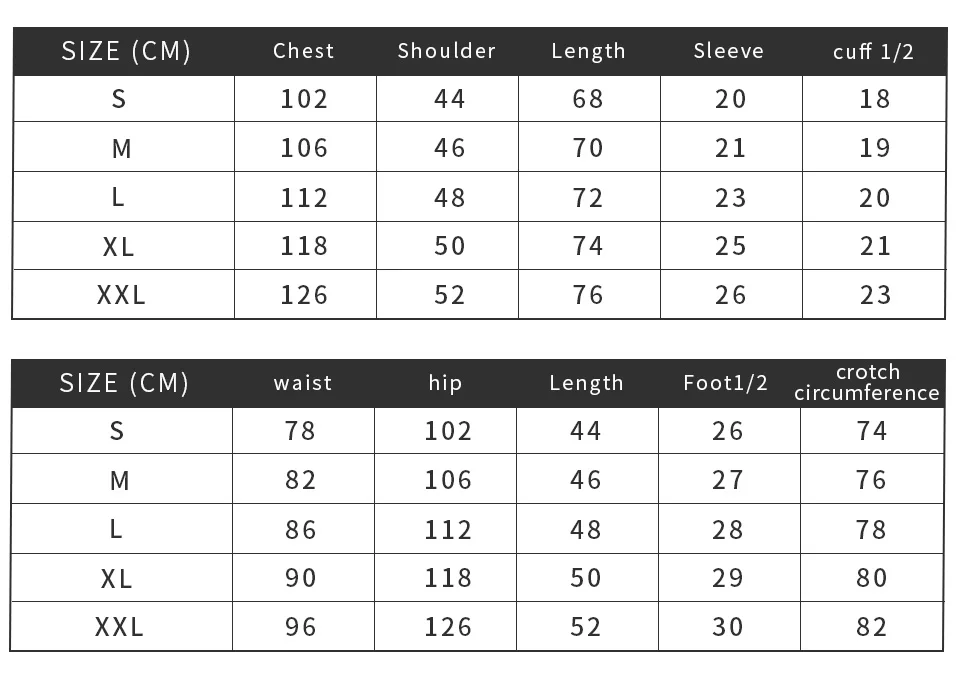960x678 pixels.
Task: Click Length value 72 in the Chest table
Action: tap(588, 197)
